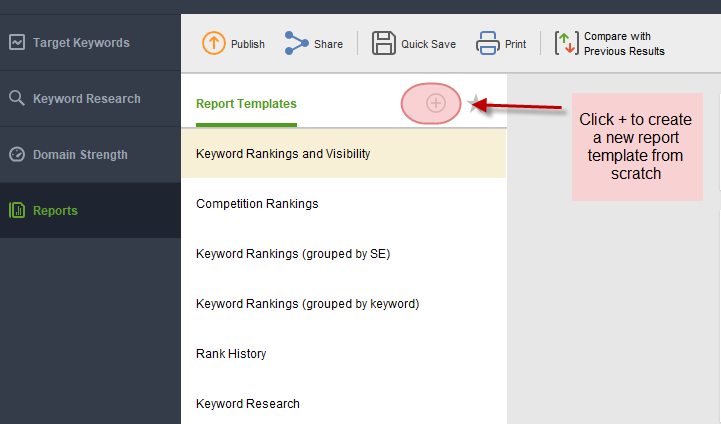Switch to the Report Templates tab
The width and height of the screenshot is (721, 424).
click(246, 104)
